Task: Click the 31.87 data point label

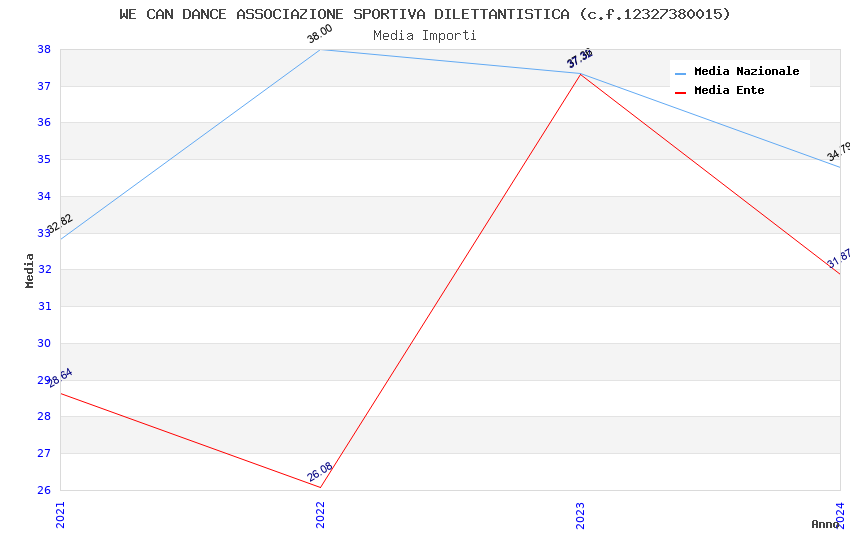Action: [x=839, y=258]
